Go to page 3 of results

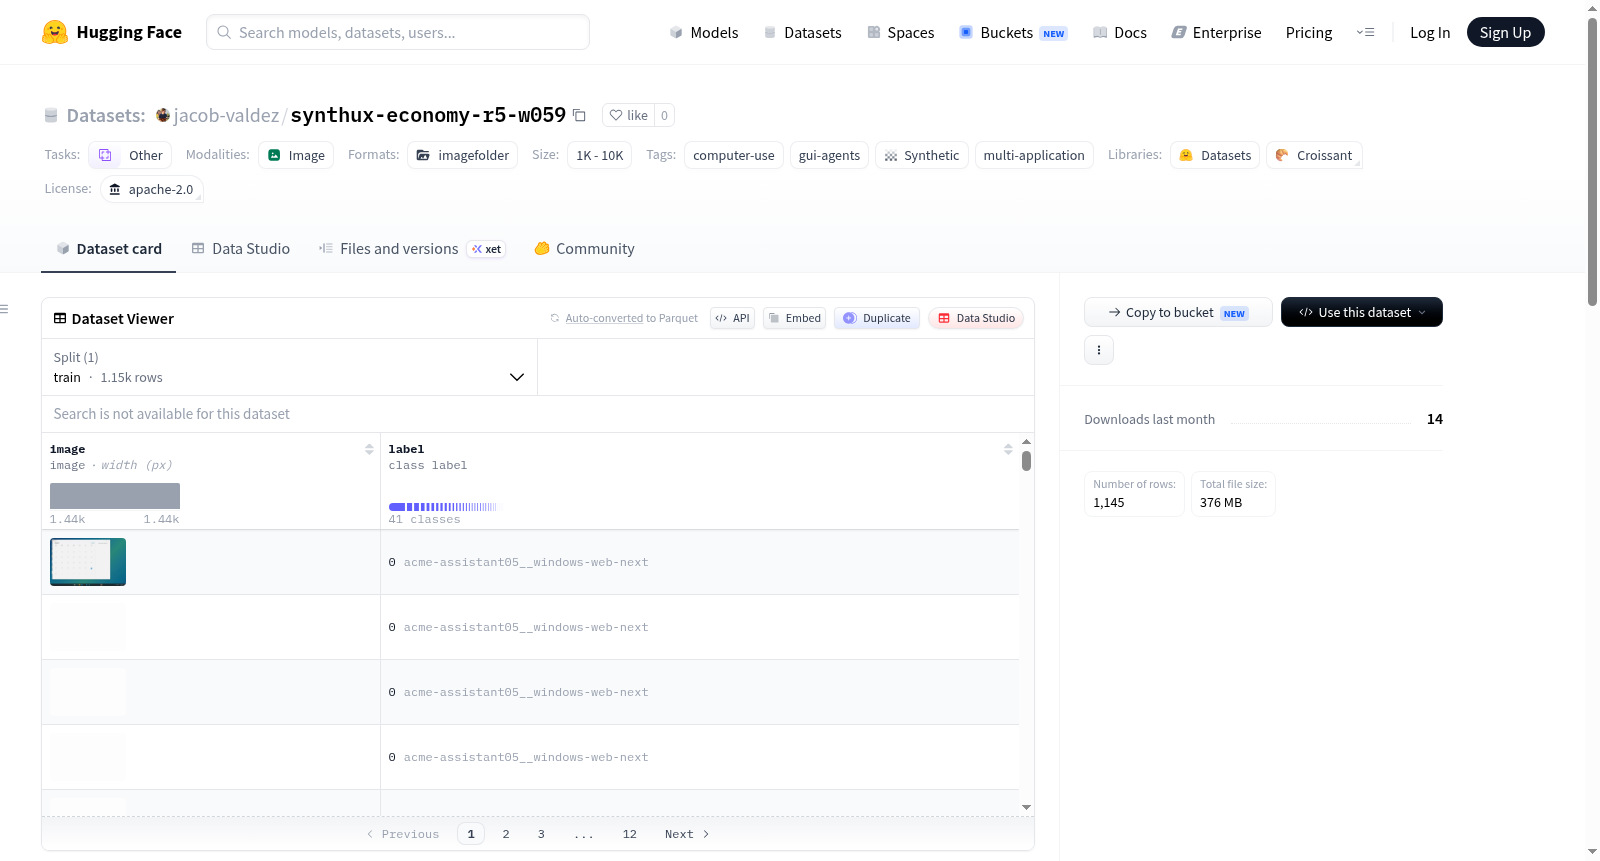coord(541,834)
